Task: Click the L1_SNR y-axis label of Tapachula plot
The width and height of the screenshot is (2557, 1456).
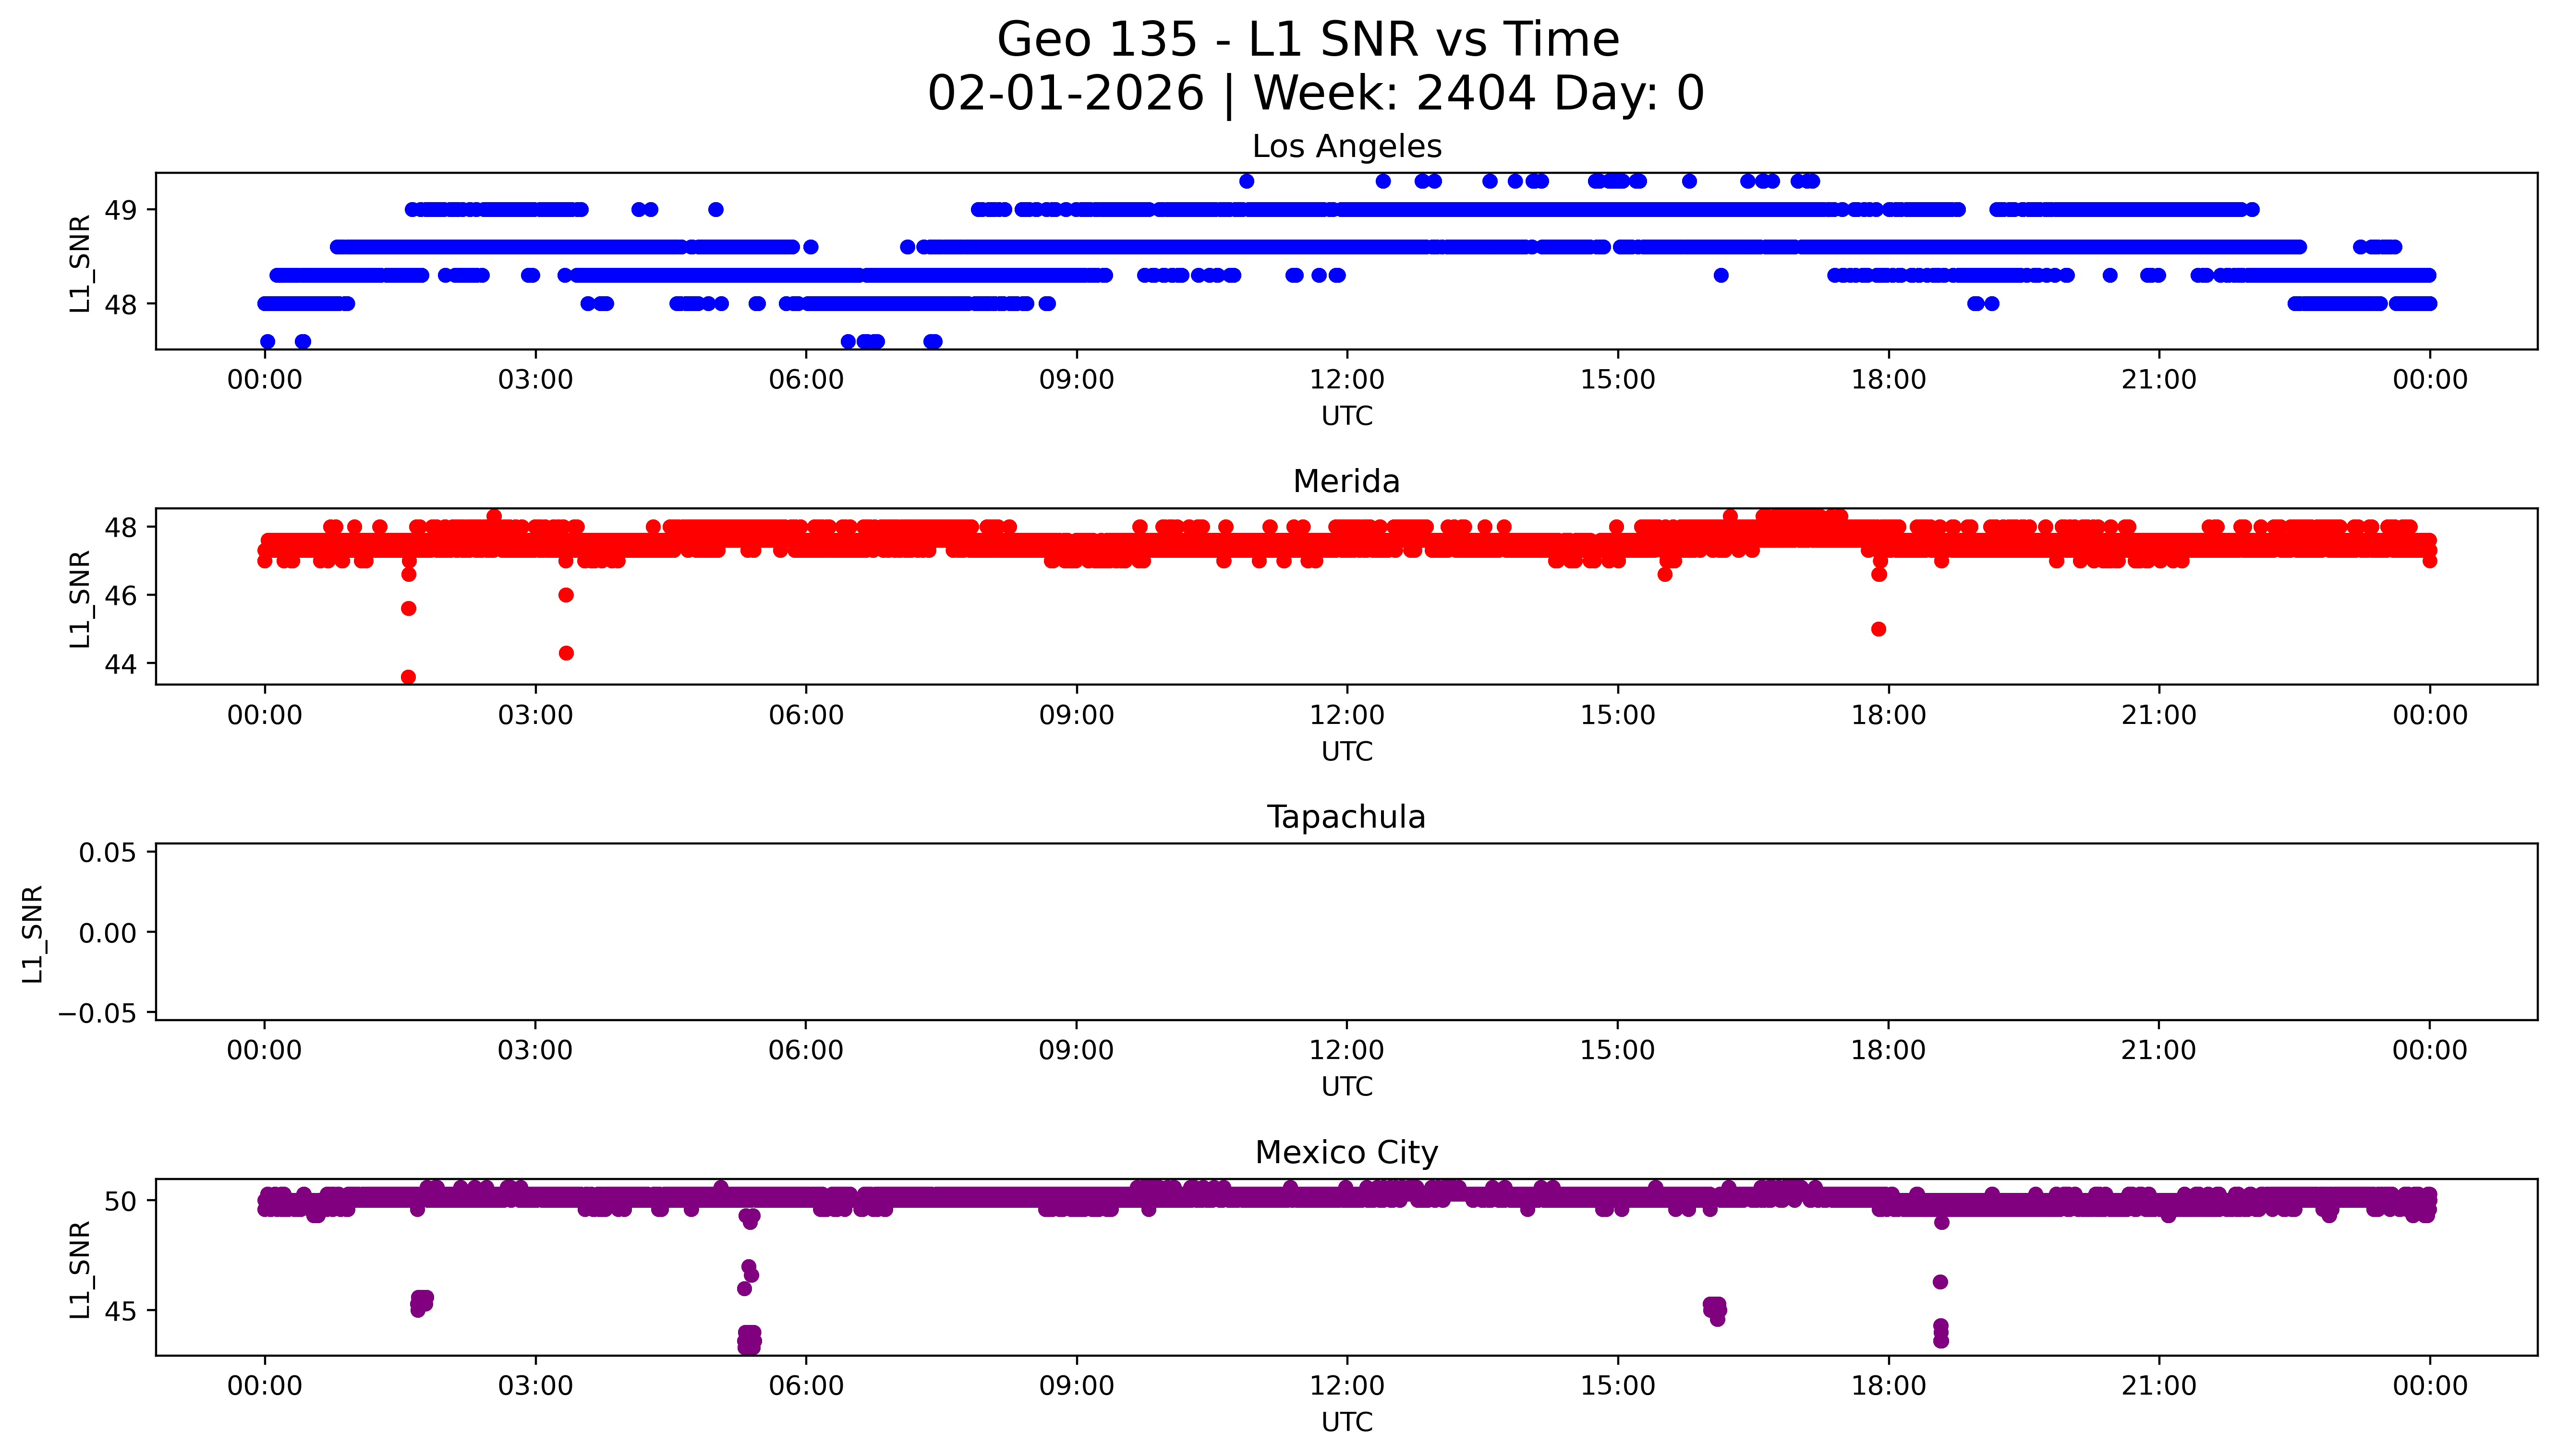Action: point(33,933)
